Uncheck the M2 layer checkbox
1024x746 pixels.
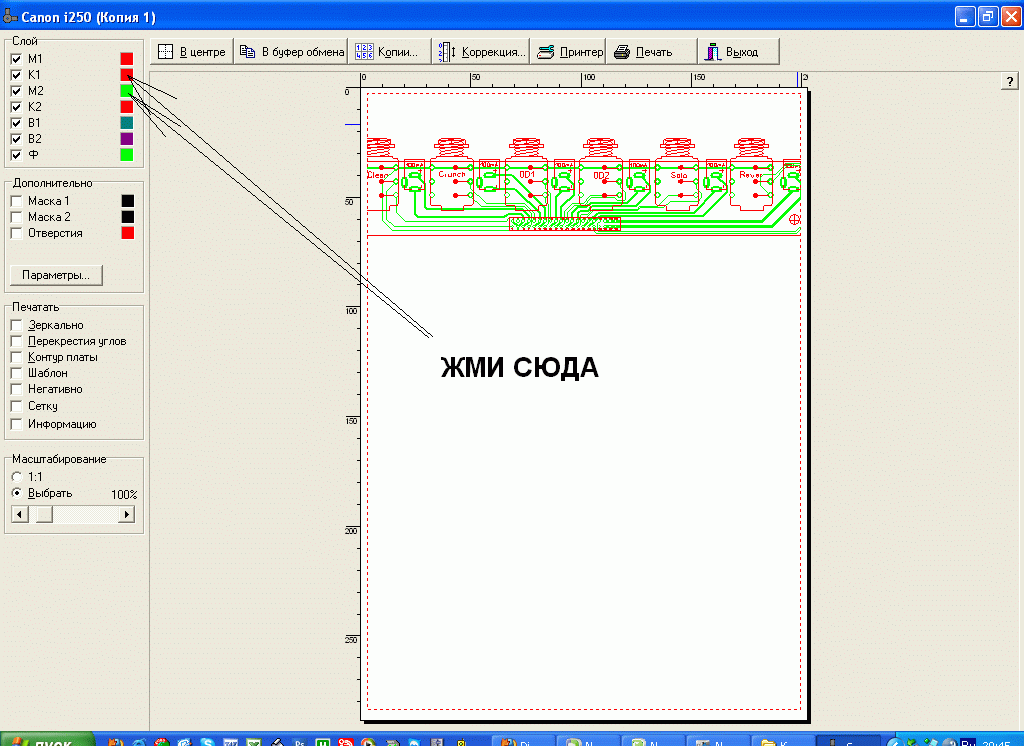coord(16,91)
